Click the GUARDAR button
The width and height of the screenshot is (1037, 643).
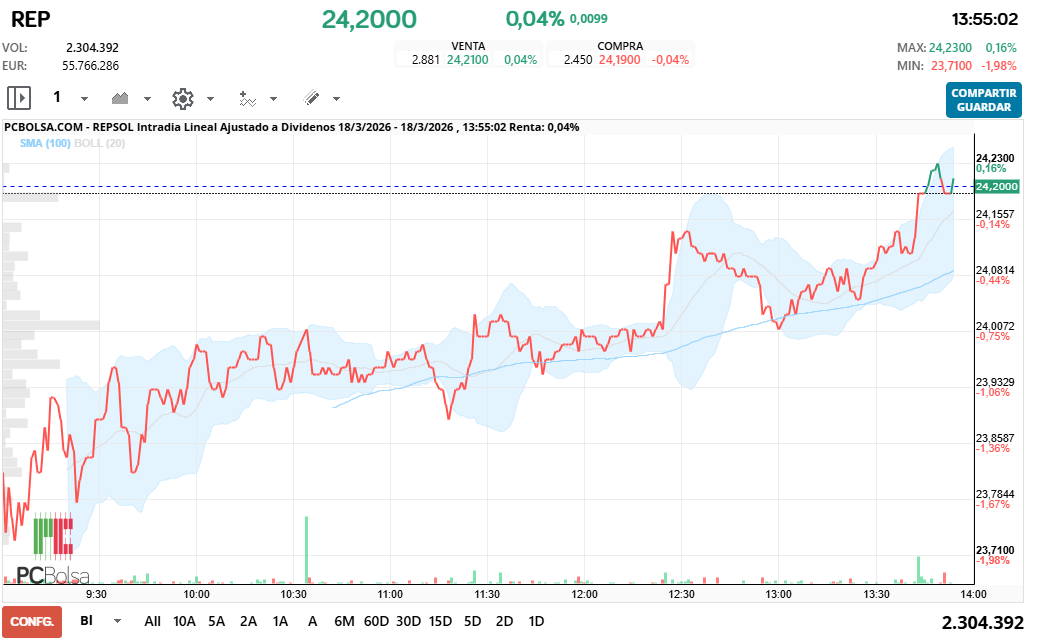tap(983, 107)
